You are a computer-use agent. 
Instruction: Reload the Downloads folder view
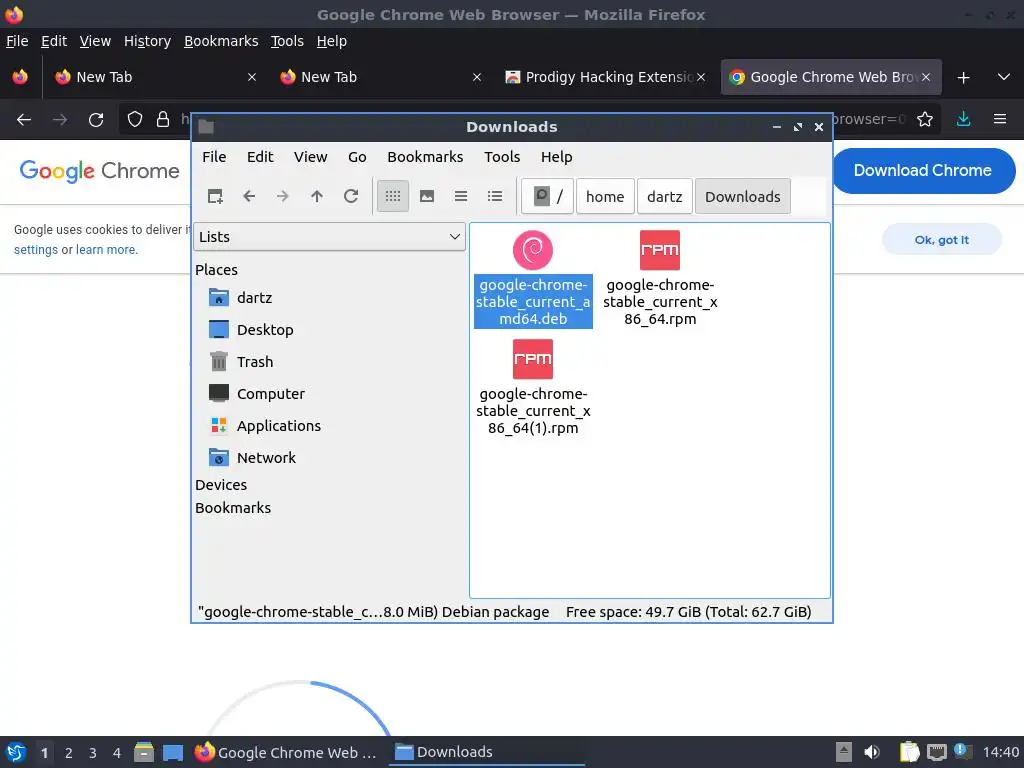point(351,196)
